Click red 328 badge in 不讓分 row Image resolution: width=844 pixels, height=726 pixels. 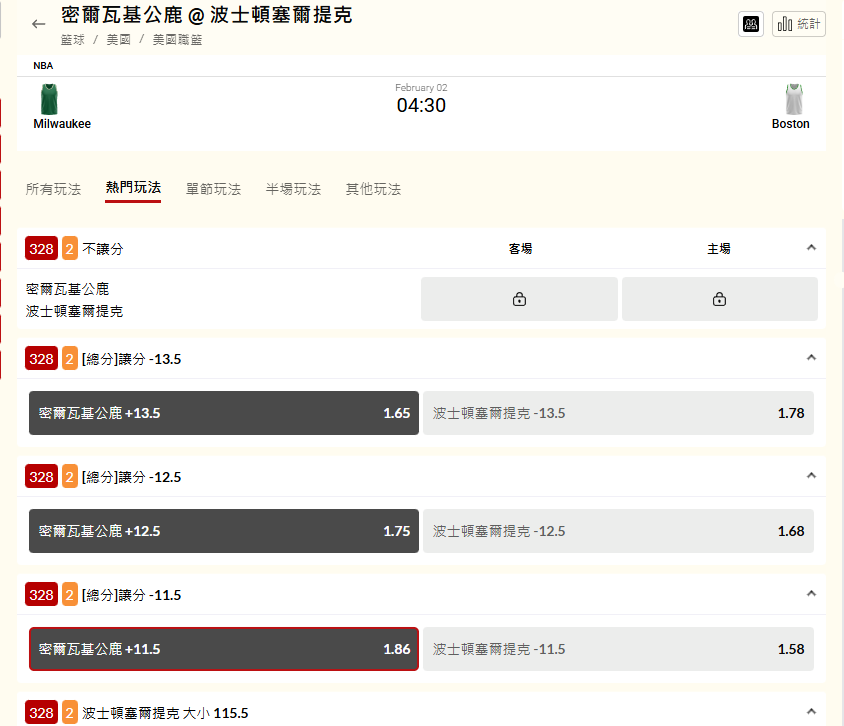coord(41,249)
